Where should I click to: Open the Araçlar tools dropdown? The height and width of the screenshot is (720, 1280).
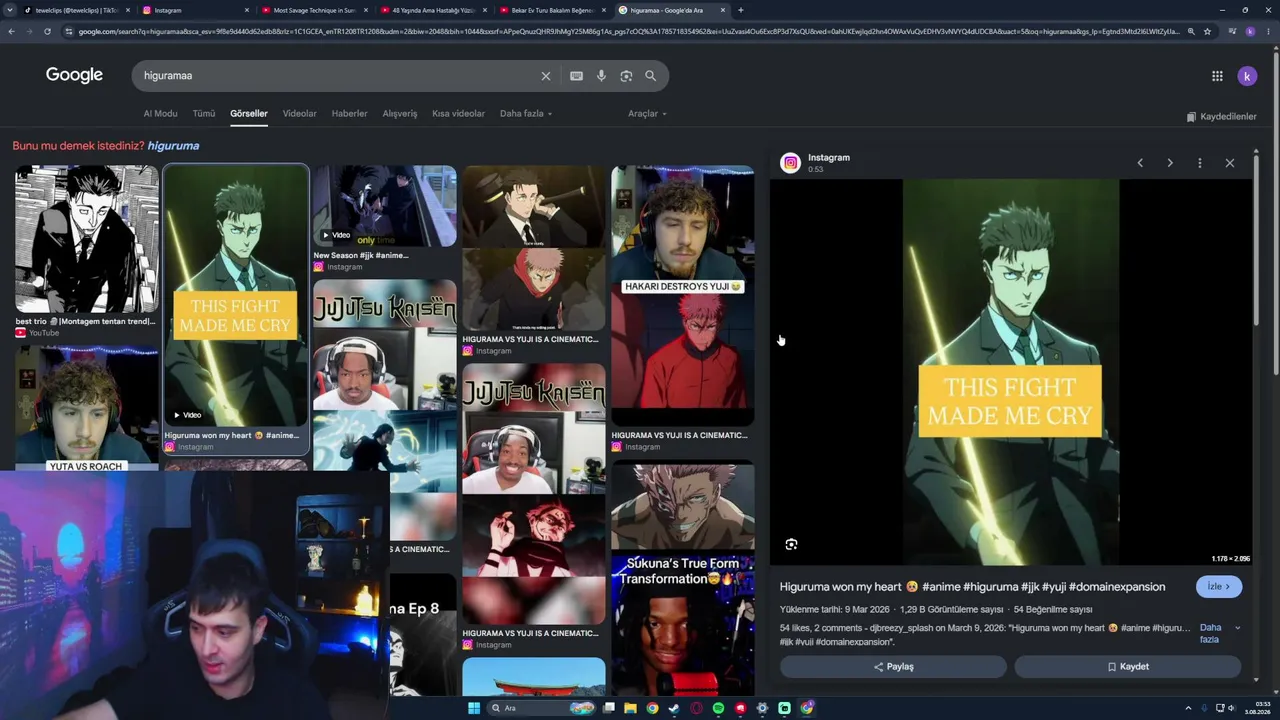tap(647, 114)
